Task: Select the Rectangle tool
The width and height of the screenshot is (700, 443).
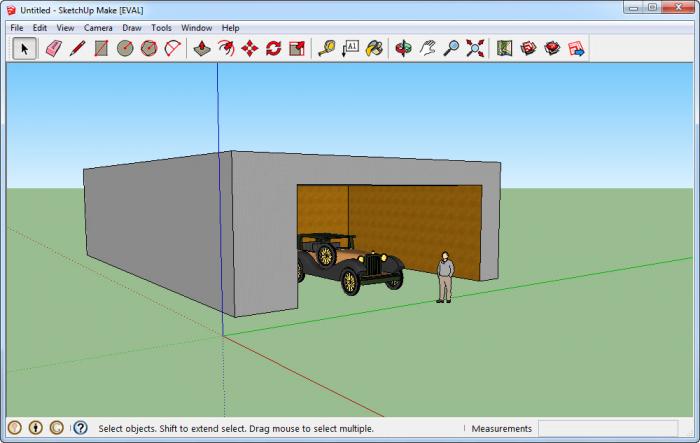Action: coord(101,48)
